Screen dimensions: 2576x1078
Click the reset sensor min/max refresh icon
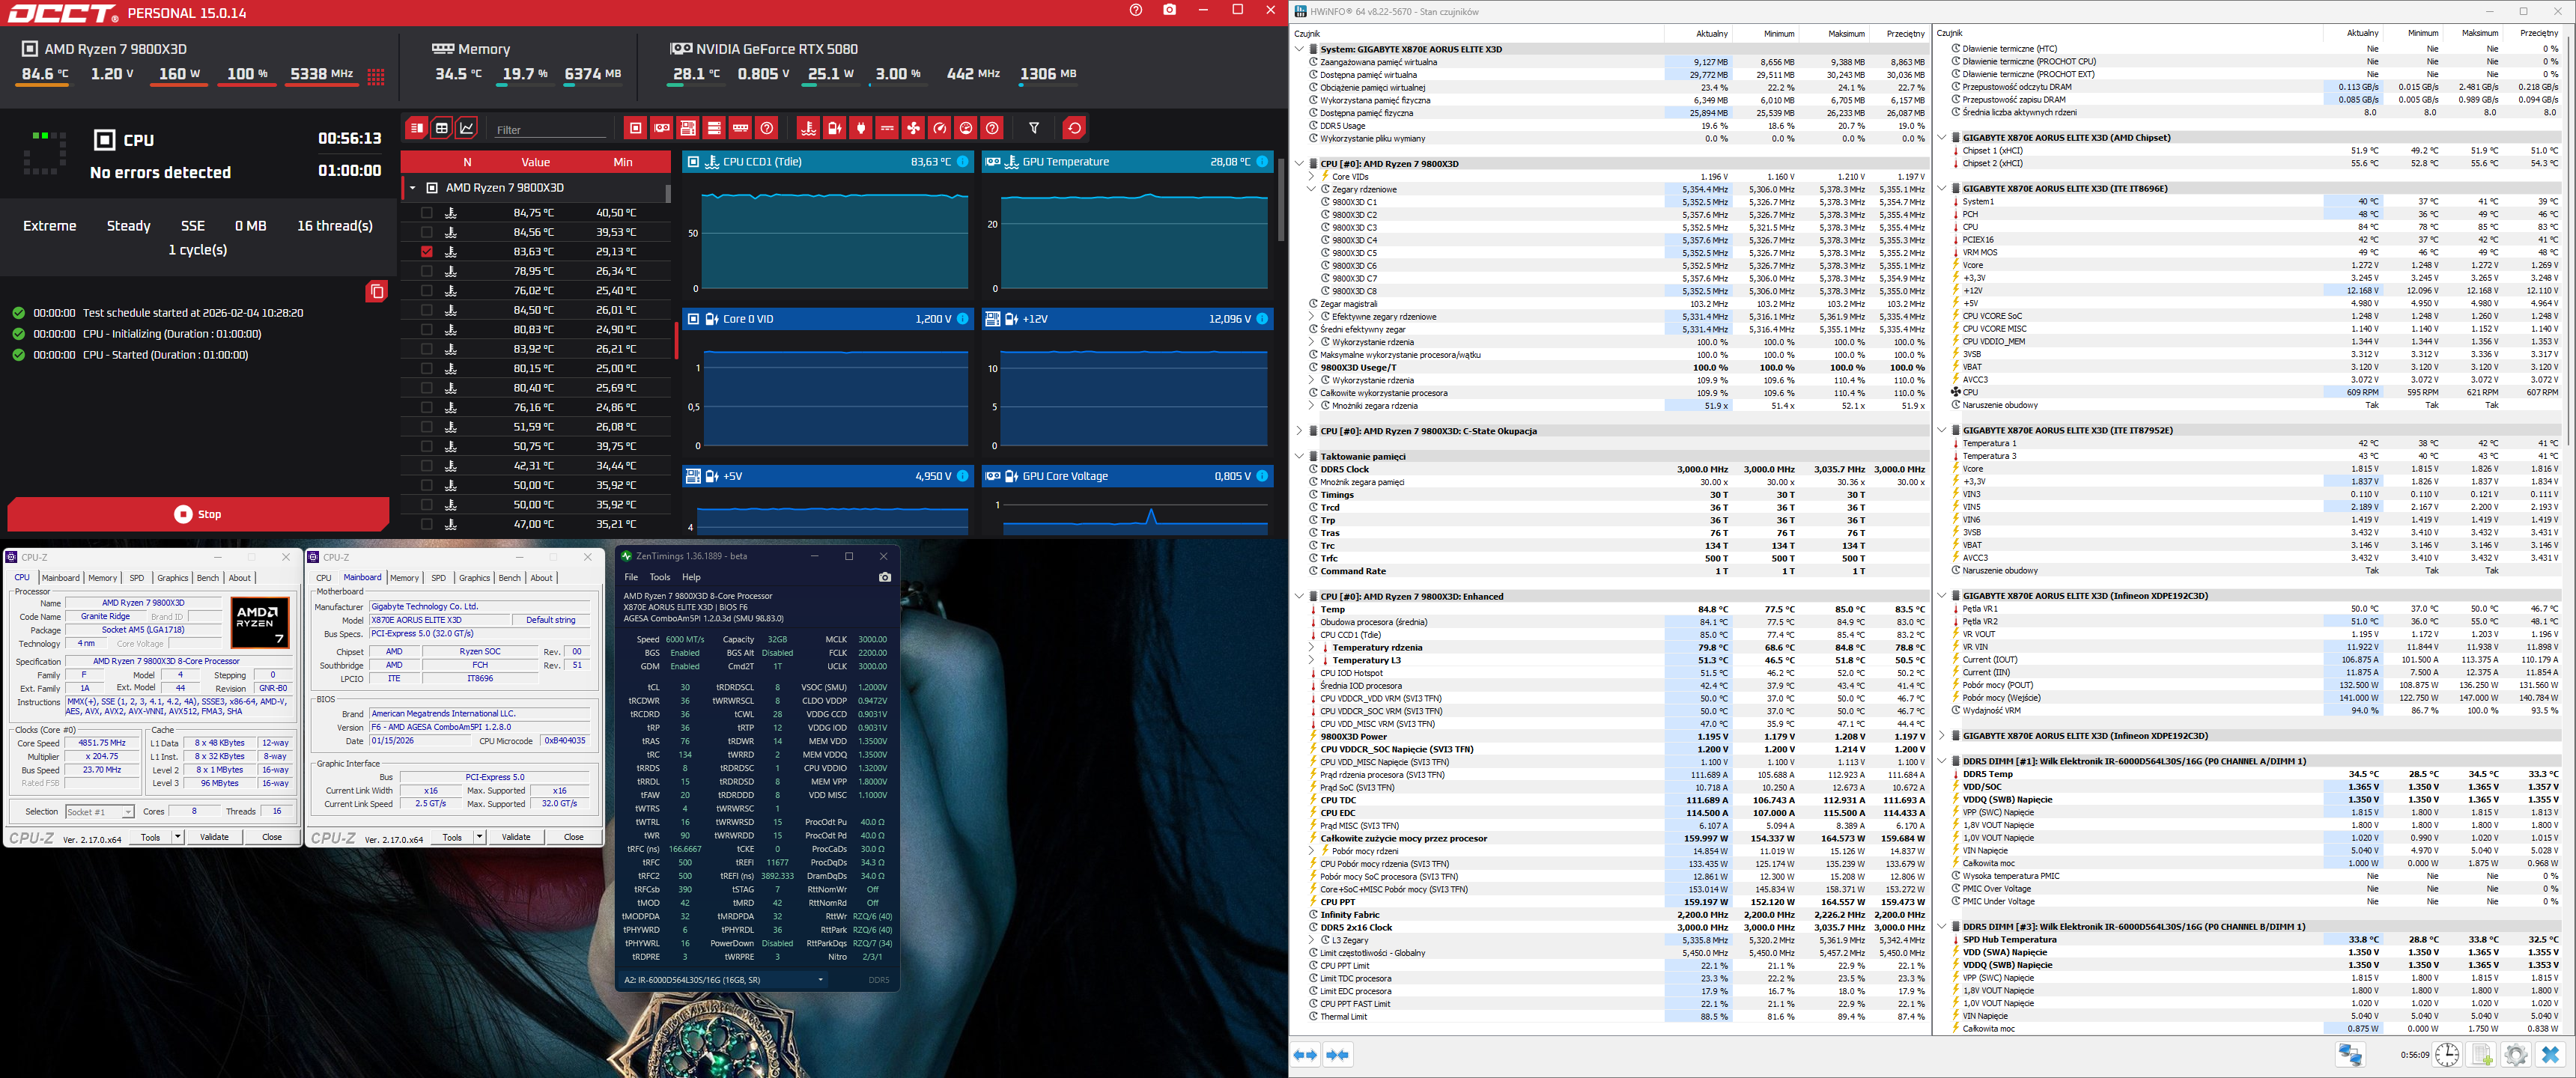(1074, 128)
